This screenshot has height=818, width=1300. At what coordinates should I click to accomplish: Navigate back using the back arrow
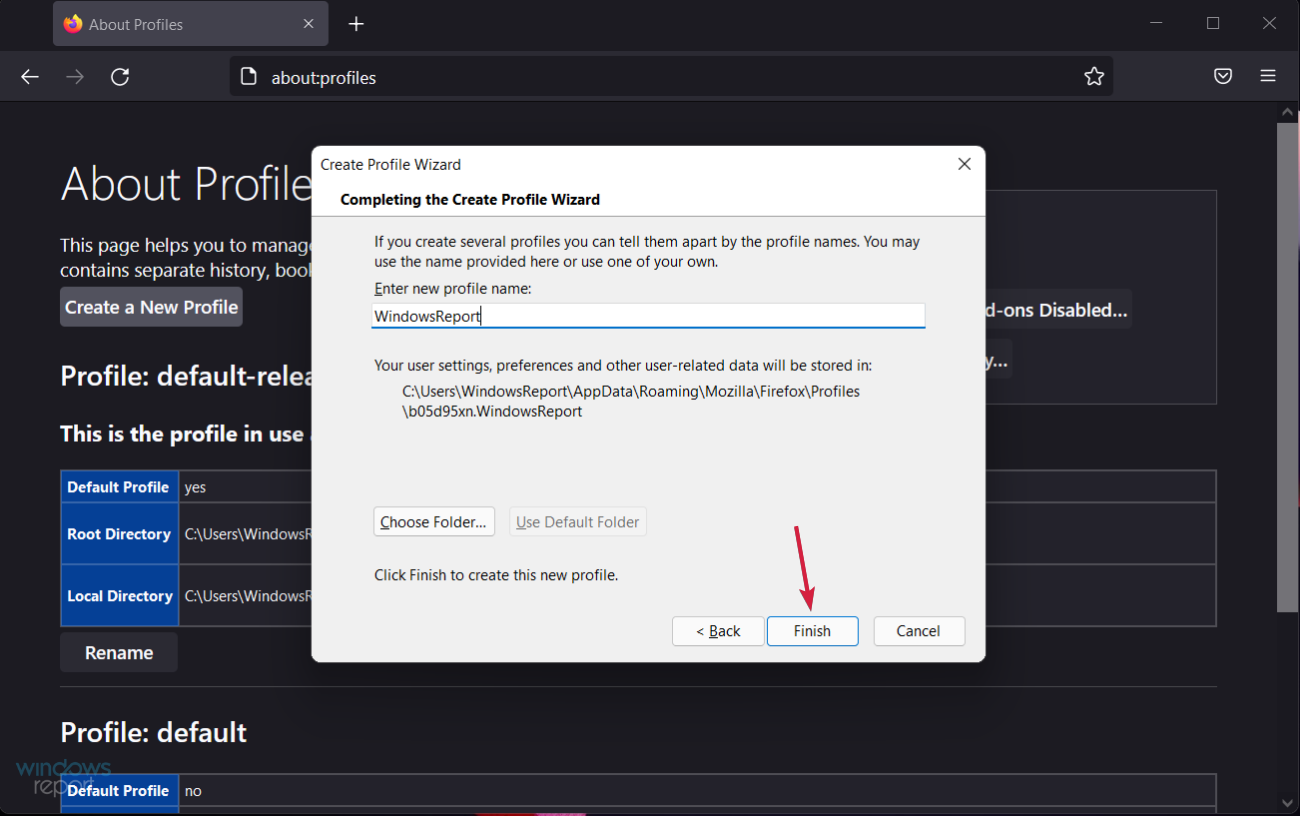(29, 76)
